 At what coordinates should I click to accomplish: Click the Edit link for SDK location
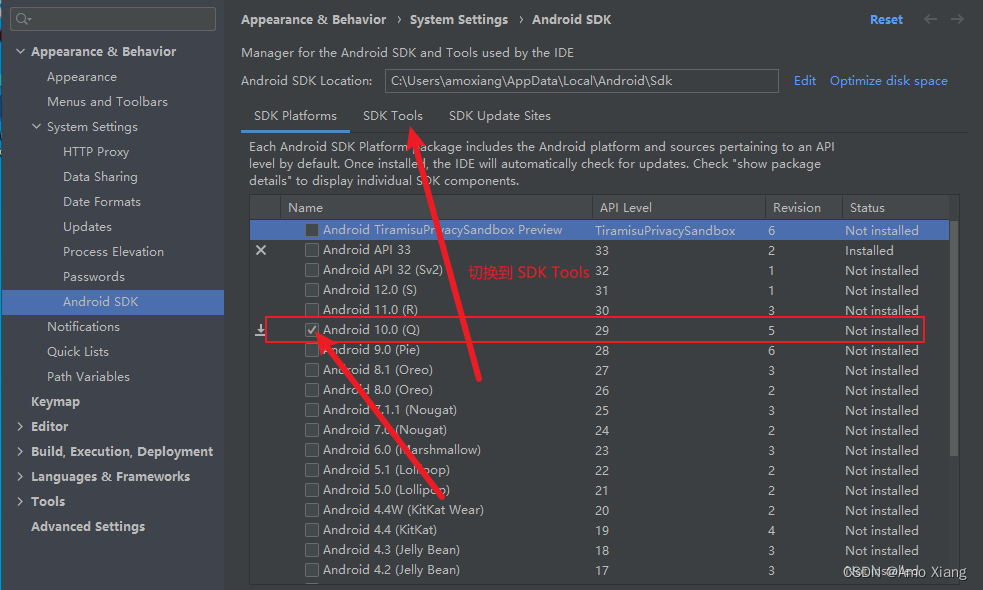point(805,81)
